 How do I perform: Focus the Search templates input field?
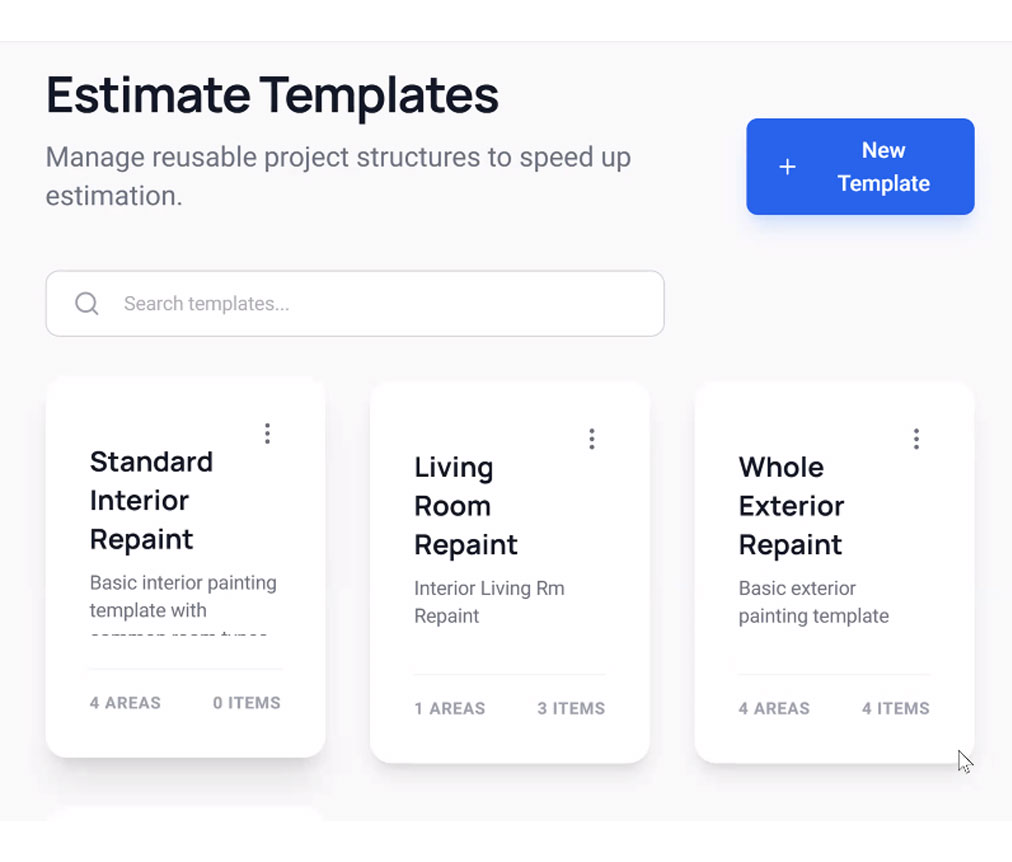pos(355,303)
